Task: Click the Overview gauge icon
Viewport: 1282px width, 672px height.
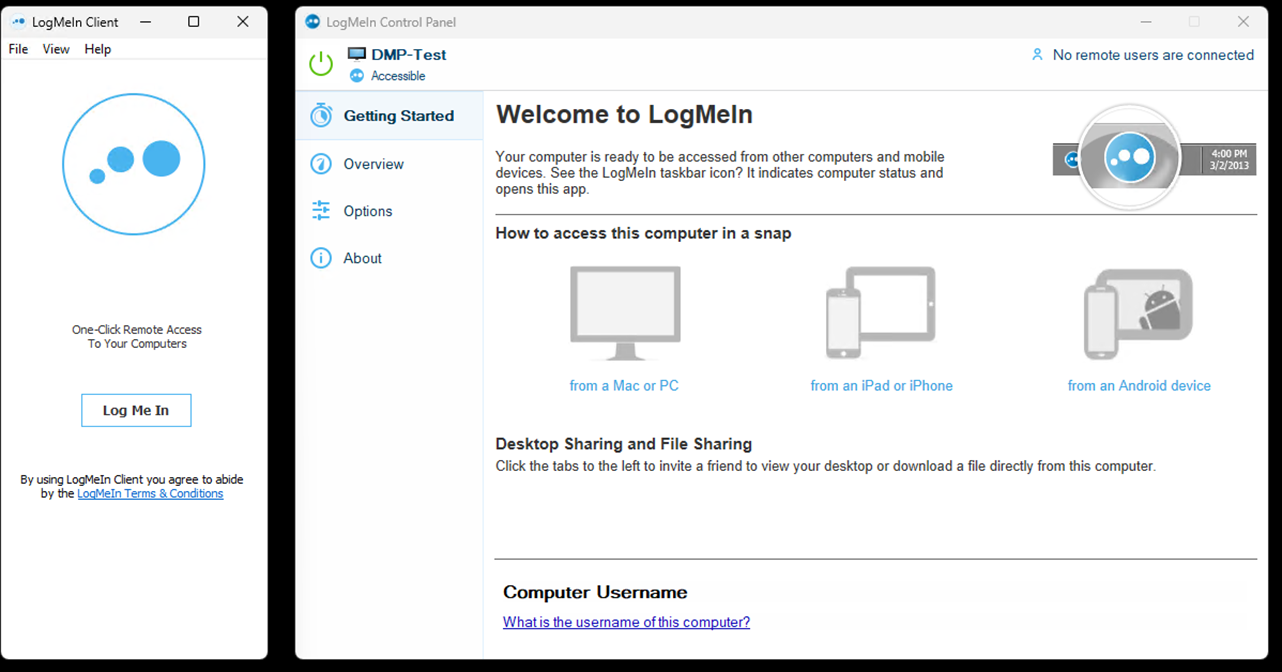Action: (321, 164)
